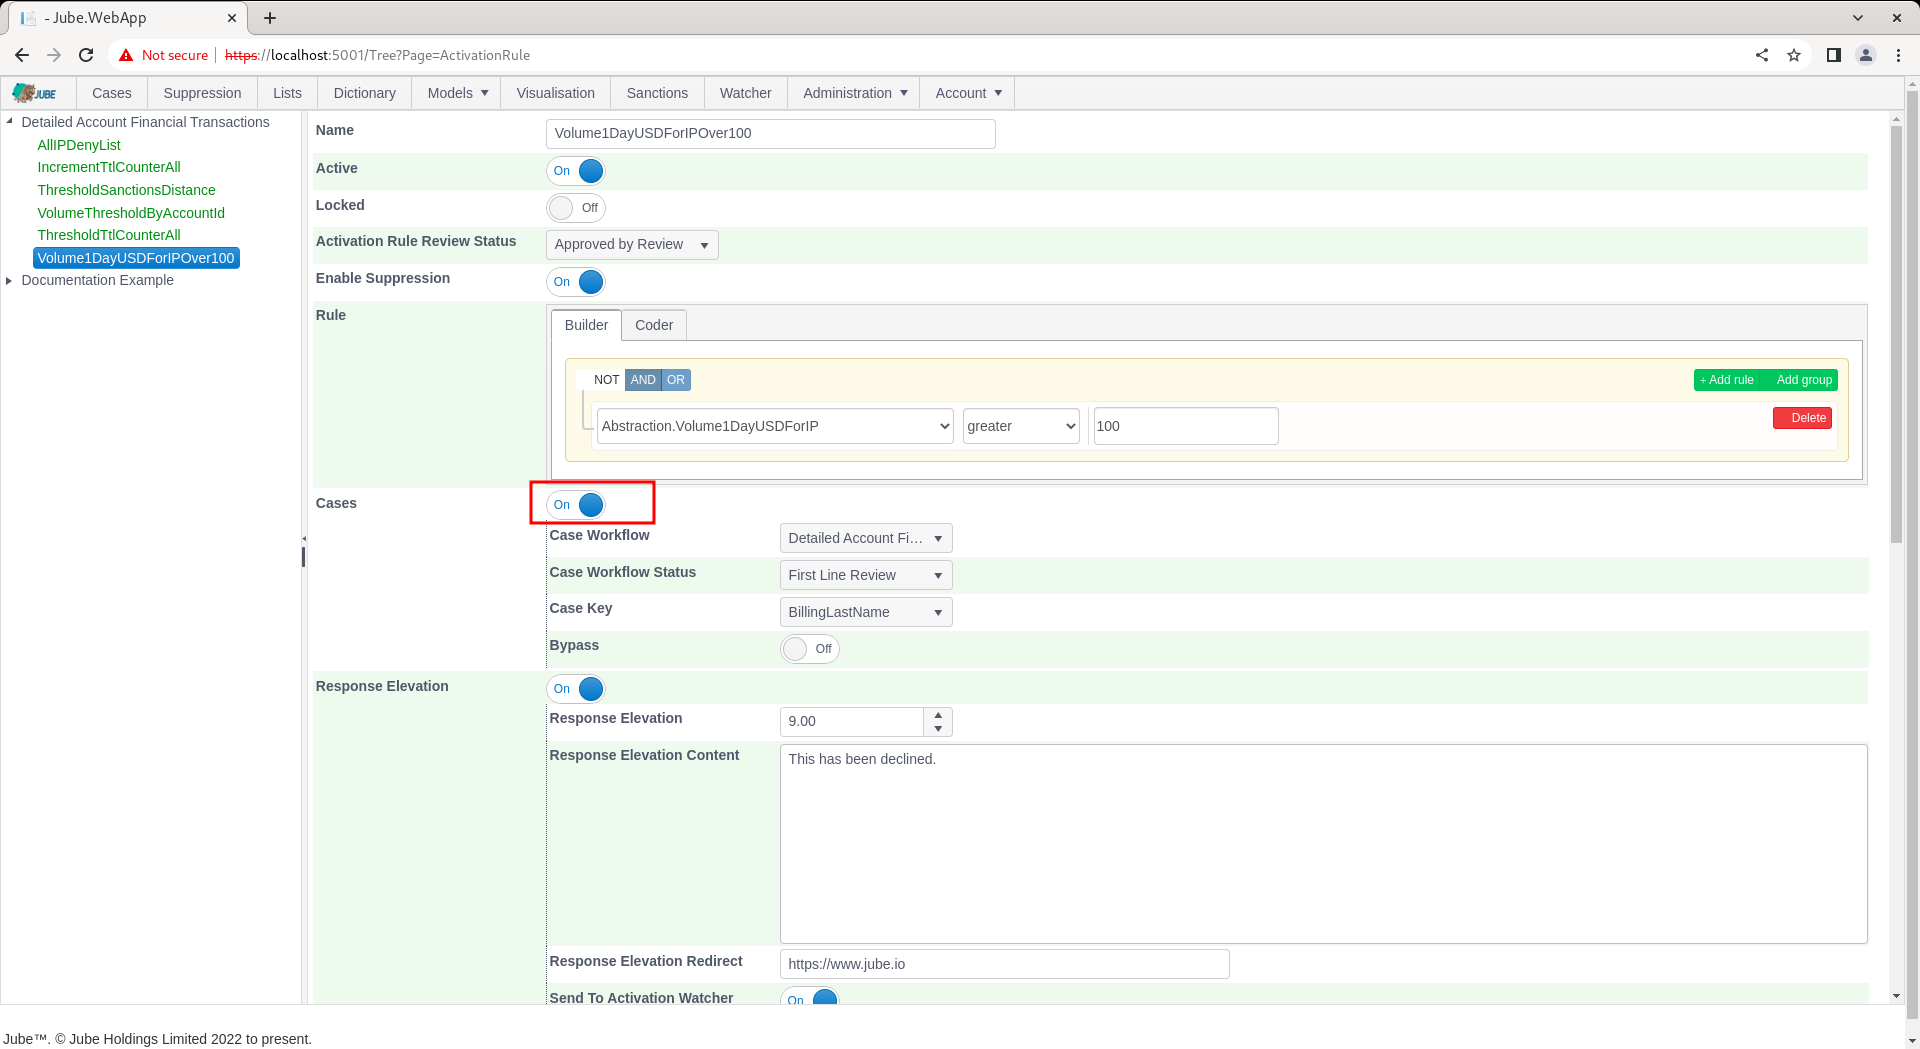This screenshot has height=1049, width=1920.
Task: Switch to the Builder tab
Action: pos(586,325)
